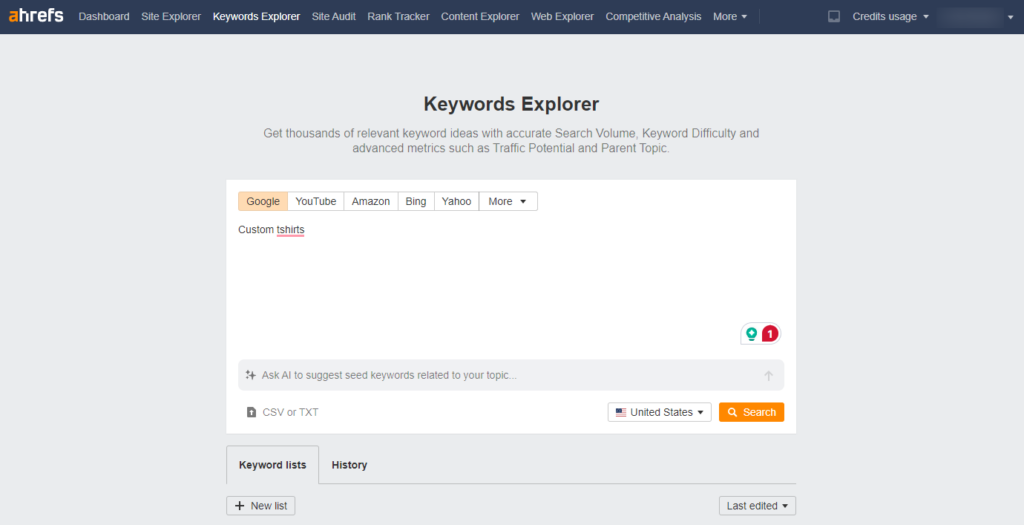This screenshot has height=525, width=1024.
Task: Go to Site Explorer
Action: [x=171, y=16]
